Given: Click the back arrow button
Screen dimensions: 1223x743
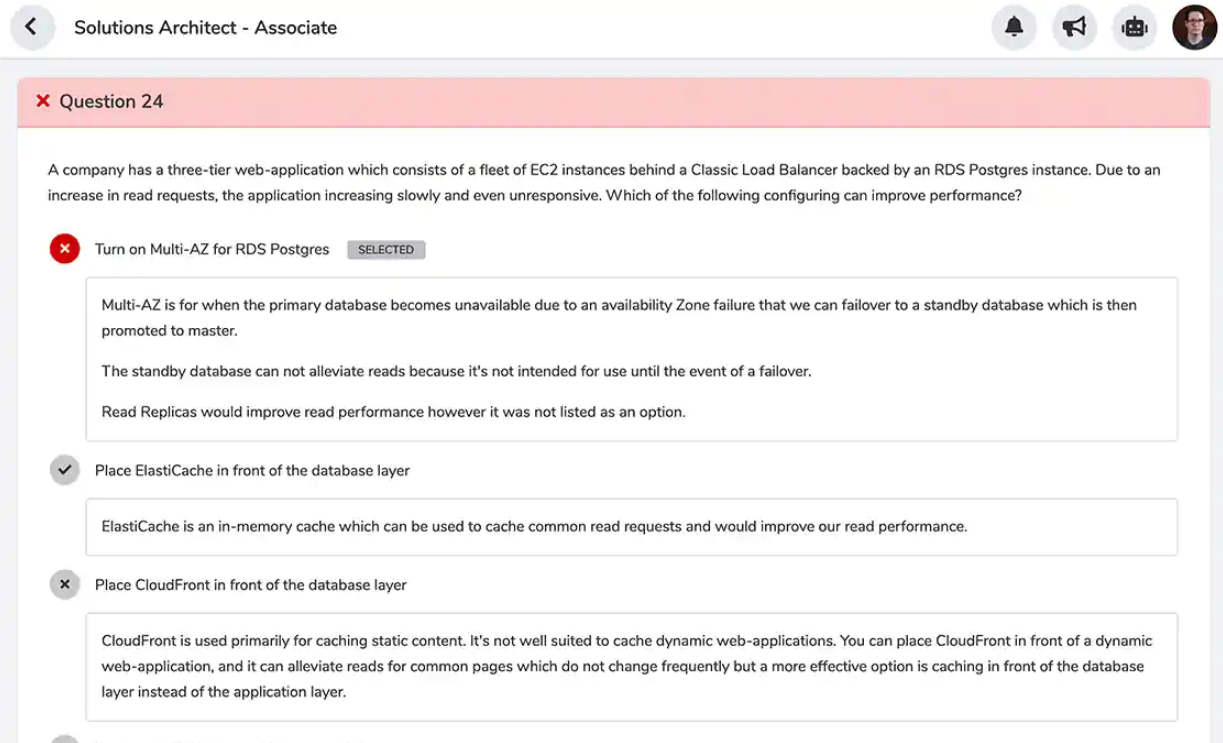Looking at the screenshot, I should [31, 27].
